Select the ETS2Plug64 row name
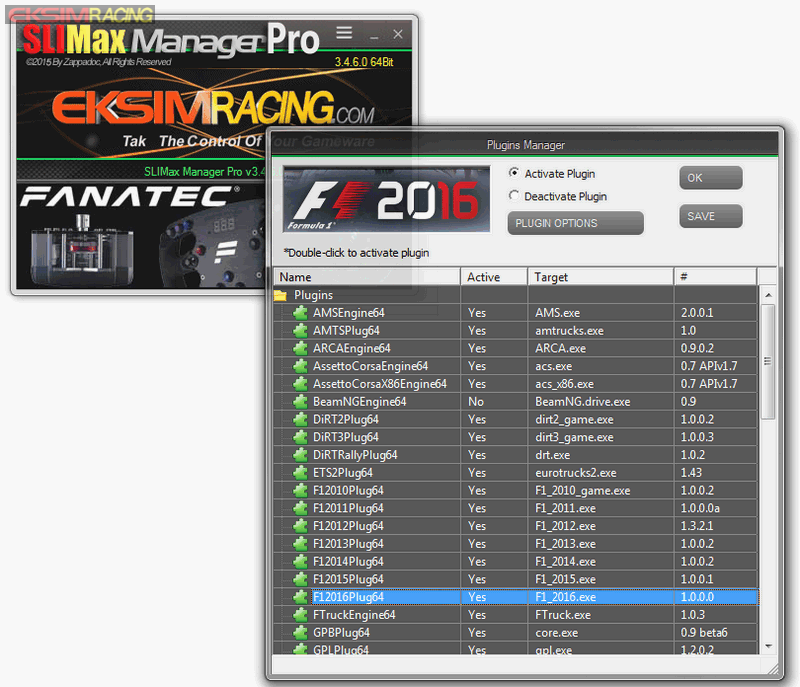 (x=343, y=473)
